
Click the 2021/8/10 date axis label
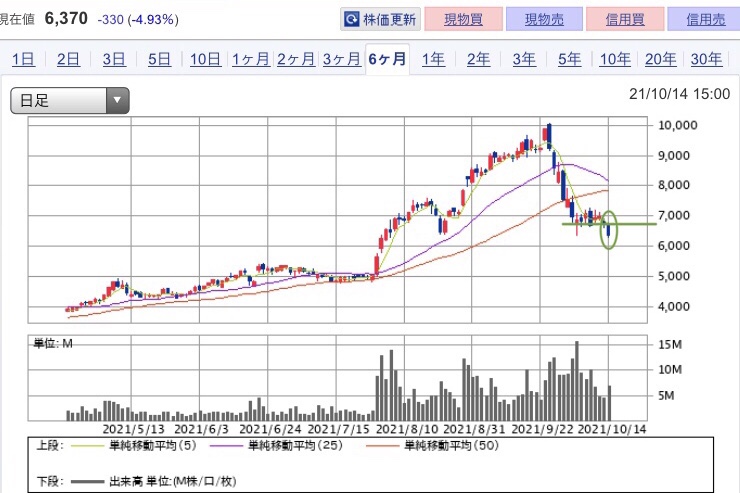pyautogui.click(x=407, y=429)
